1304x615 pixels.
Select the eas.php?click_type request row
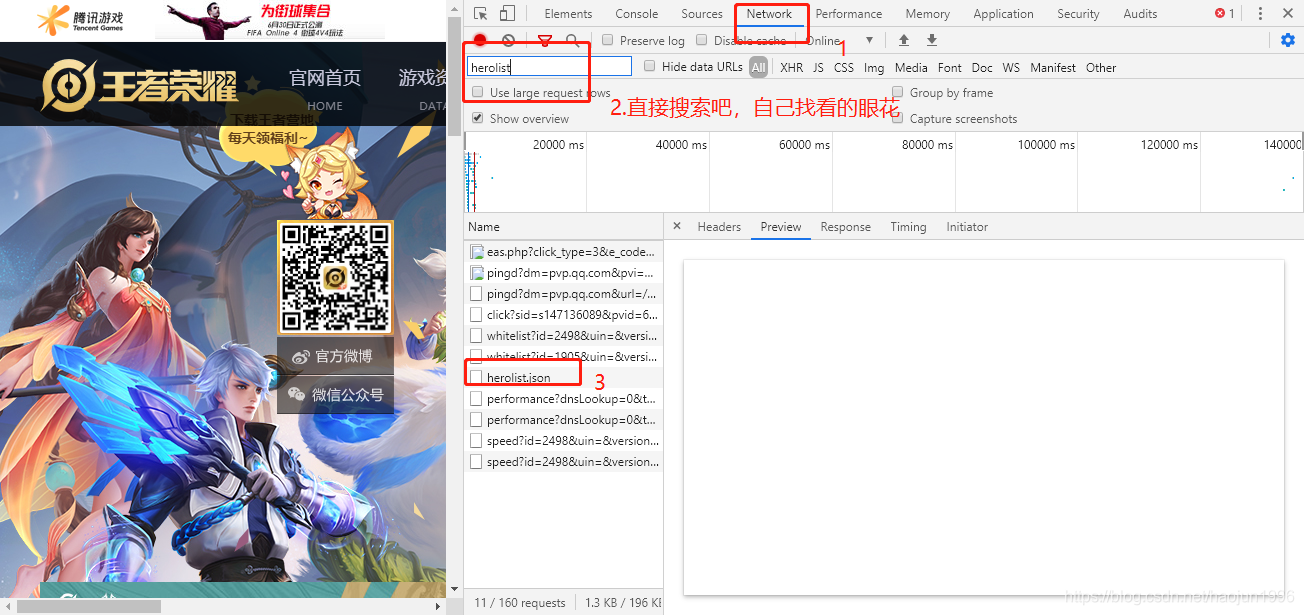click(x=563, y=252)
